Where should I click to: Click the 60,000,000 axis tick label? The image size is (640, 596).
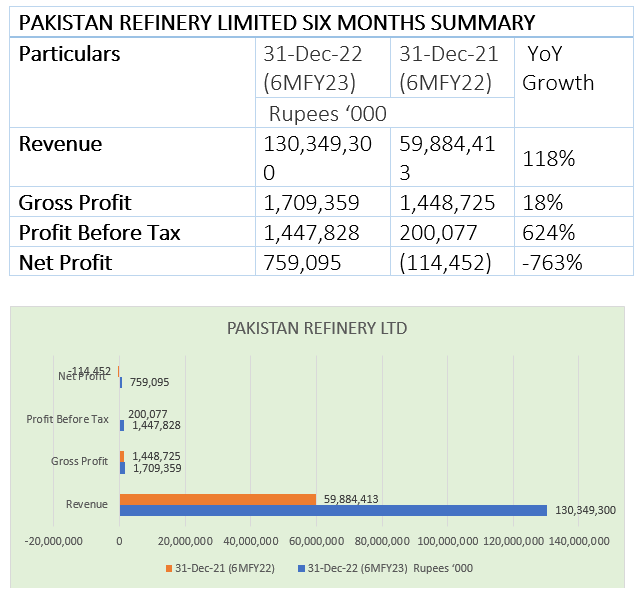click(x=316, y=541)
